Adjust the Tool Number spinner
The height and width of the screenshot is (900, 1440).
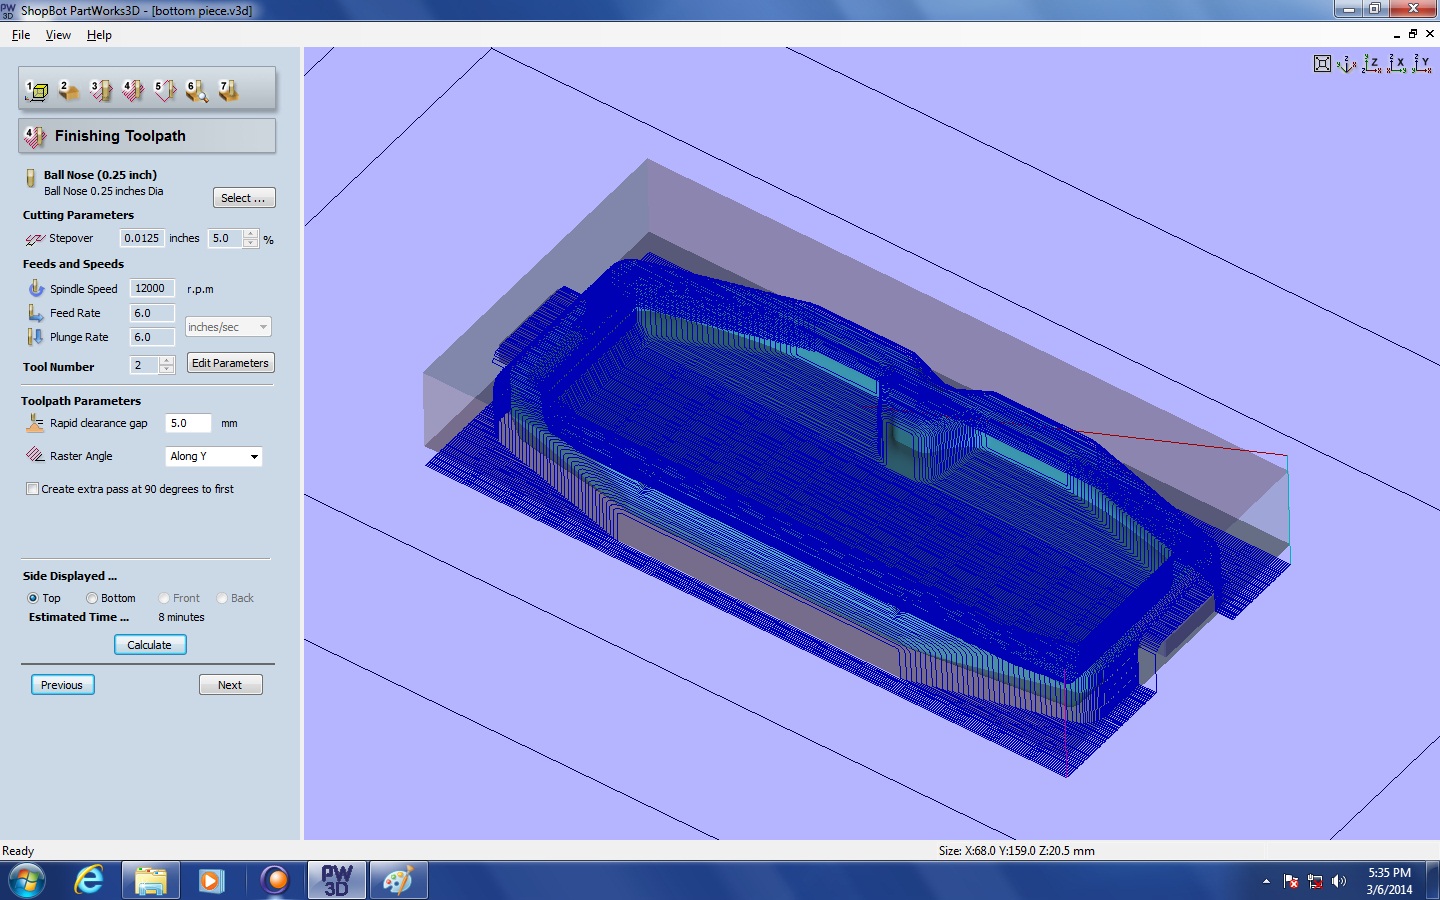(x=167, y=365)
